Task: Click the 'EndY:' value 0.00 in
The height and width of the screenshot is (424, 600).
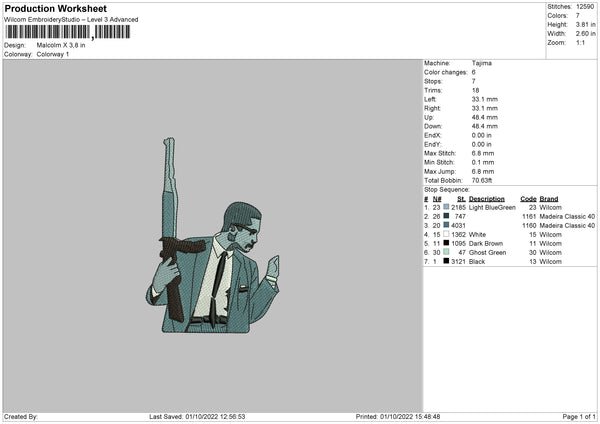Action: [x=482, y=144]
